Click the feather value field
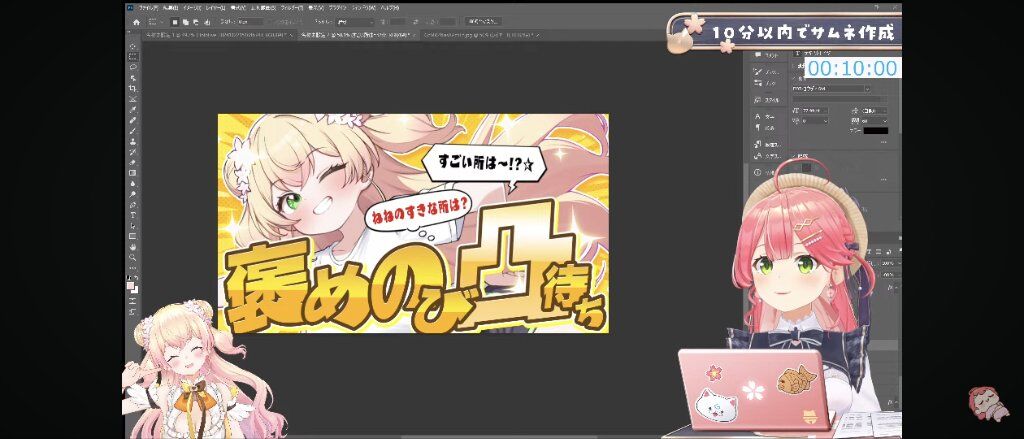Image resolution: width=1024 pixels, height=439 pixels. pos(250,23)
